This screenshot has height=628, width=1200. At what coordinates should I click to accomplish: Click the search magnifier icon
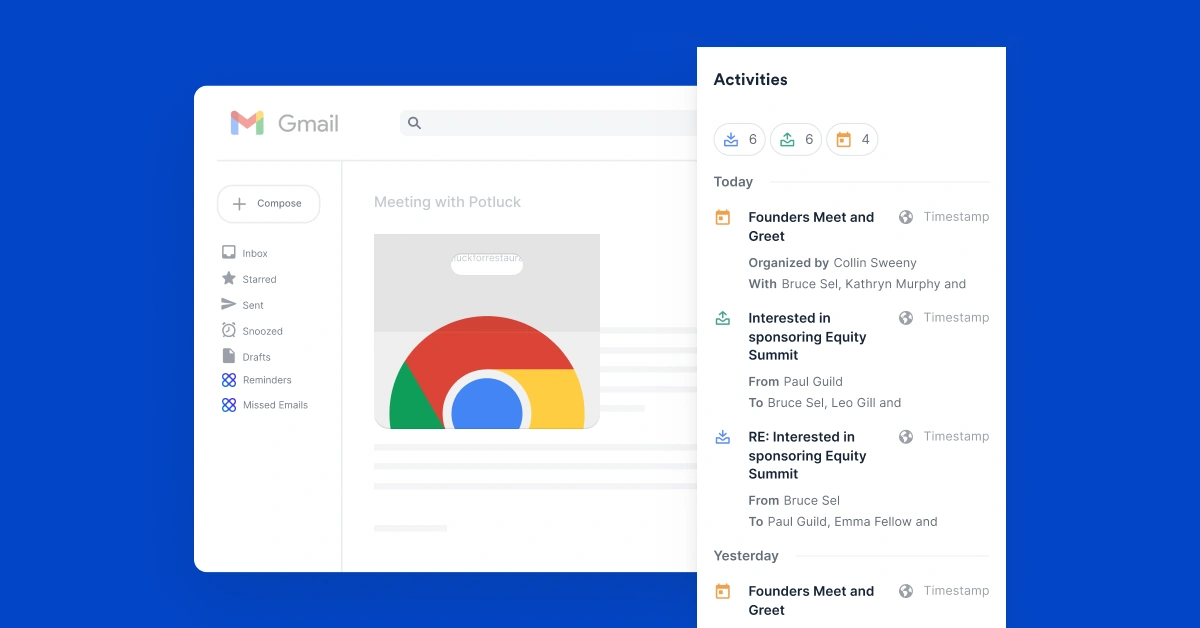coord(414,123)
